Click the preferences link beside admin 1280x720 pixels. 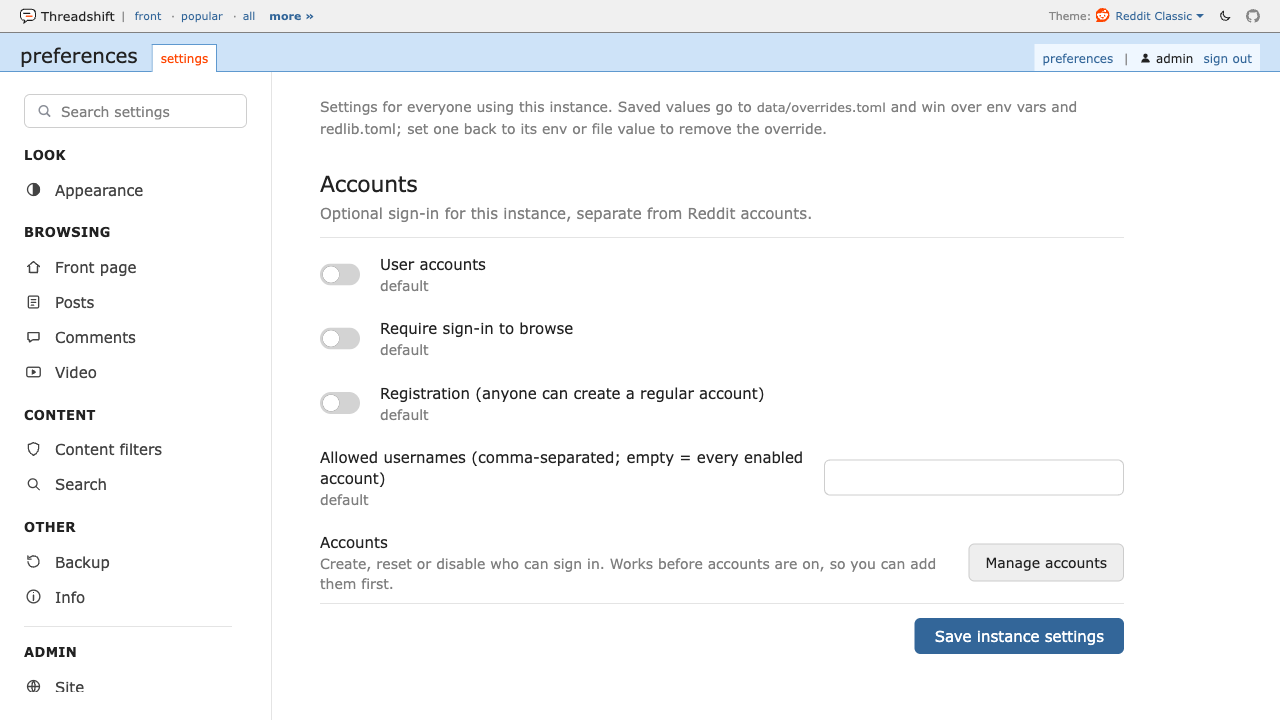tap(1078, 59)
